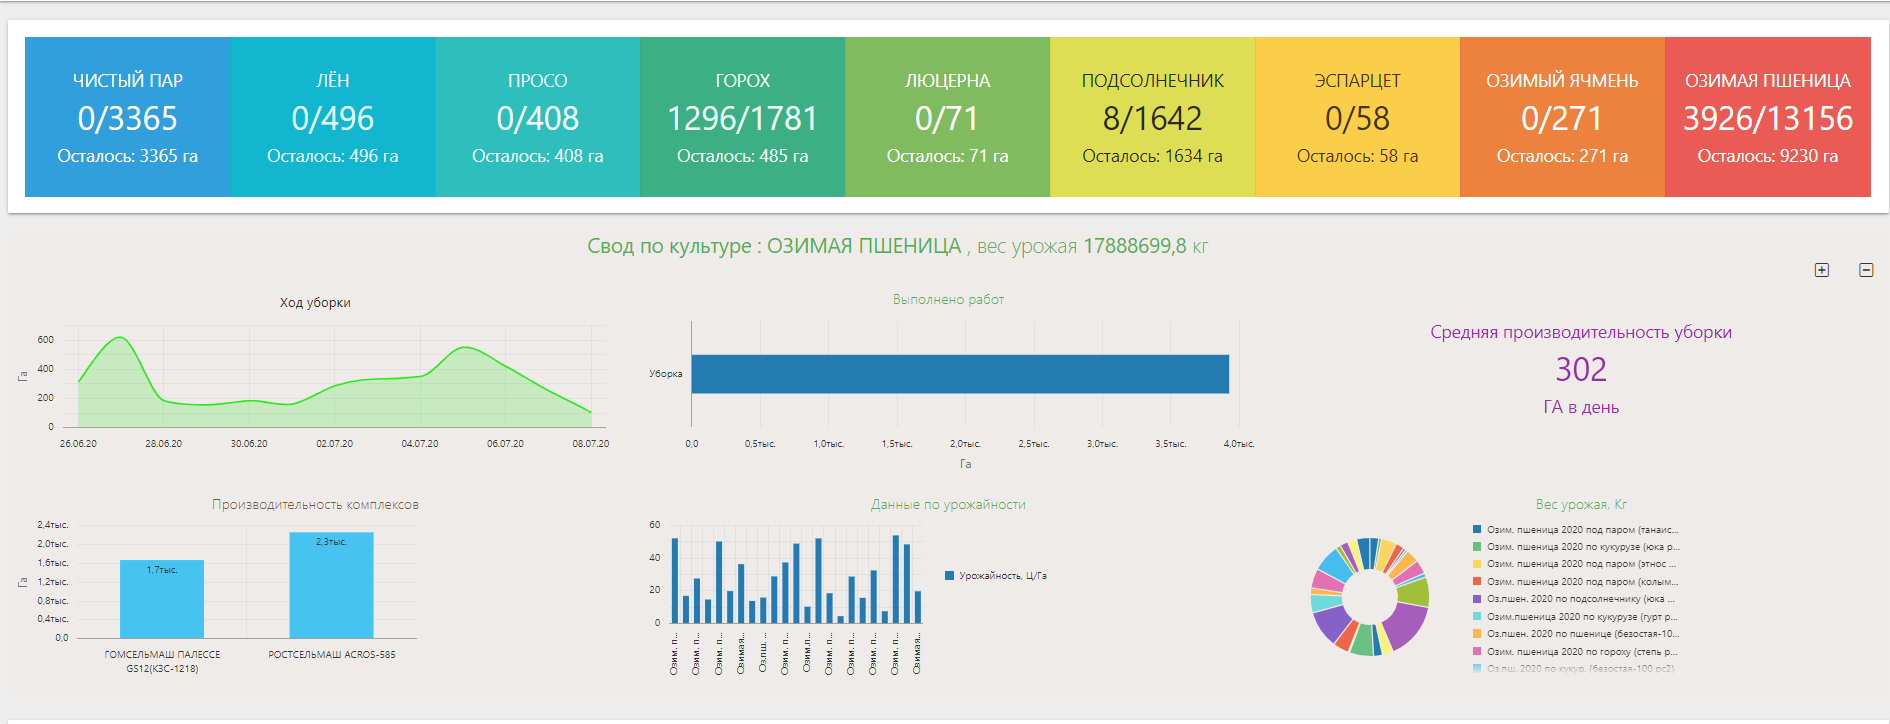Select the ПОДСОЛНЕЧНИК yellow tile
Viewport: 1890px width, 724px height.
pos(1152,117)
